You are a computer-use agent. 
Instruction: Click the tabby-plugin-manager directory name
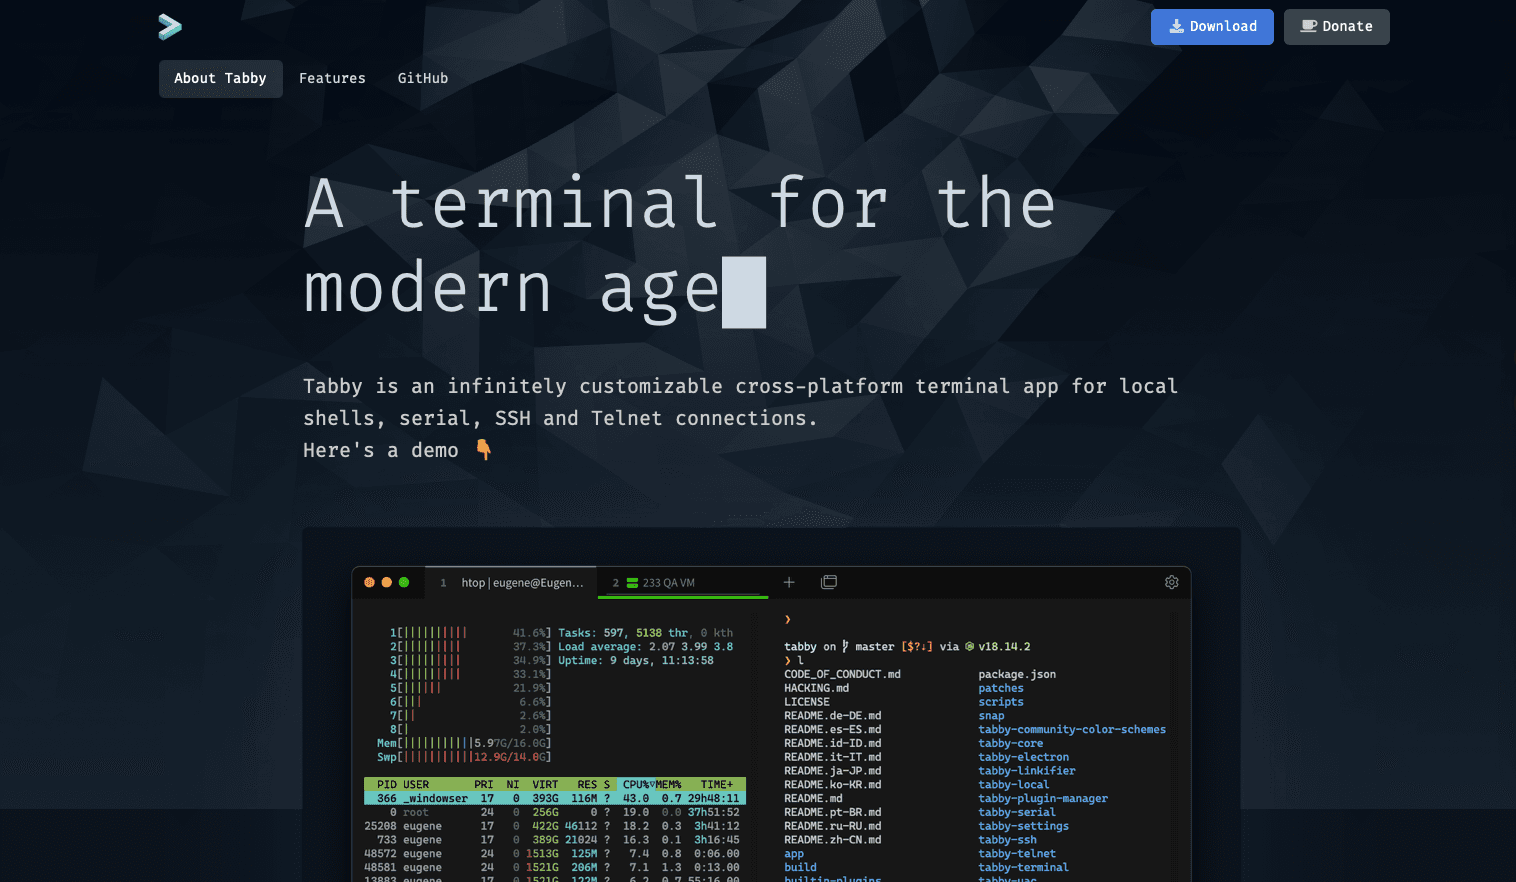coord(1043,799)
